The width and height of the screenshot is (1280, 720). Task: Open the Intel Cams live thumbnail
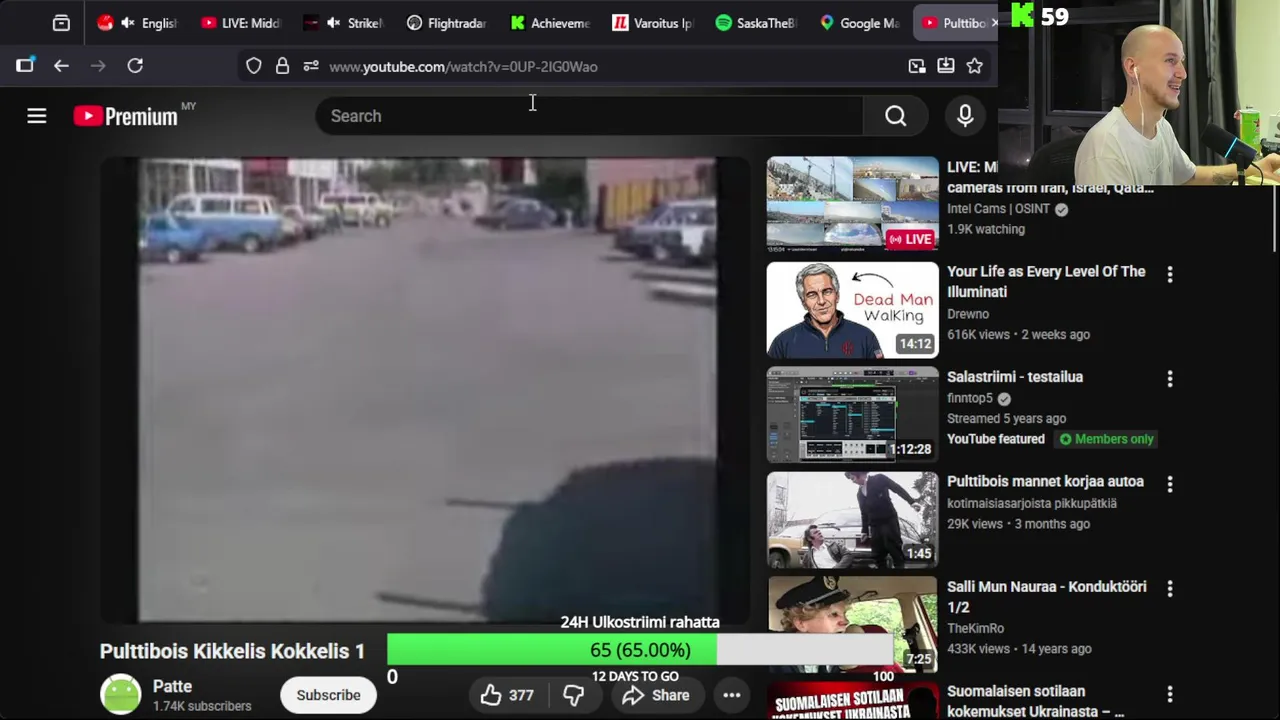click(852, 204)
